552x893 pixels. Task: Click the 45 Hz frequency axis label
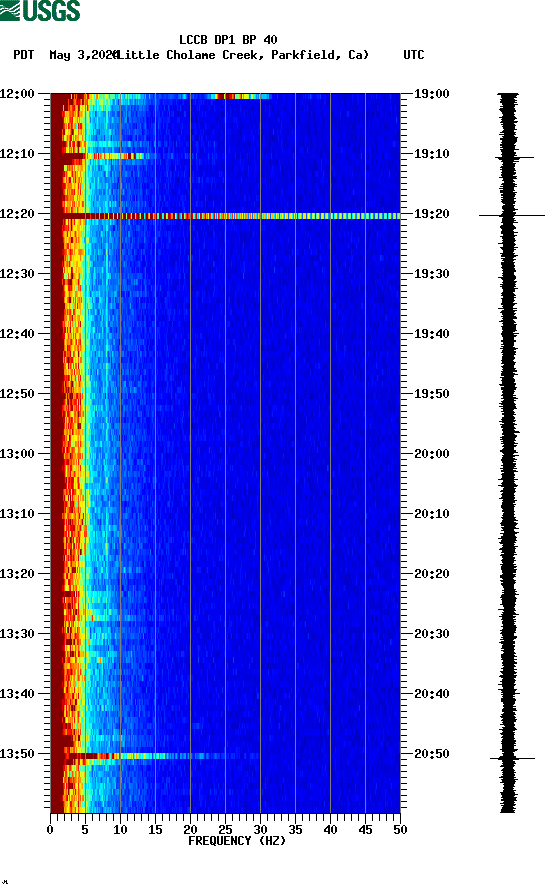(x=365, y=830)
